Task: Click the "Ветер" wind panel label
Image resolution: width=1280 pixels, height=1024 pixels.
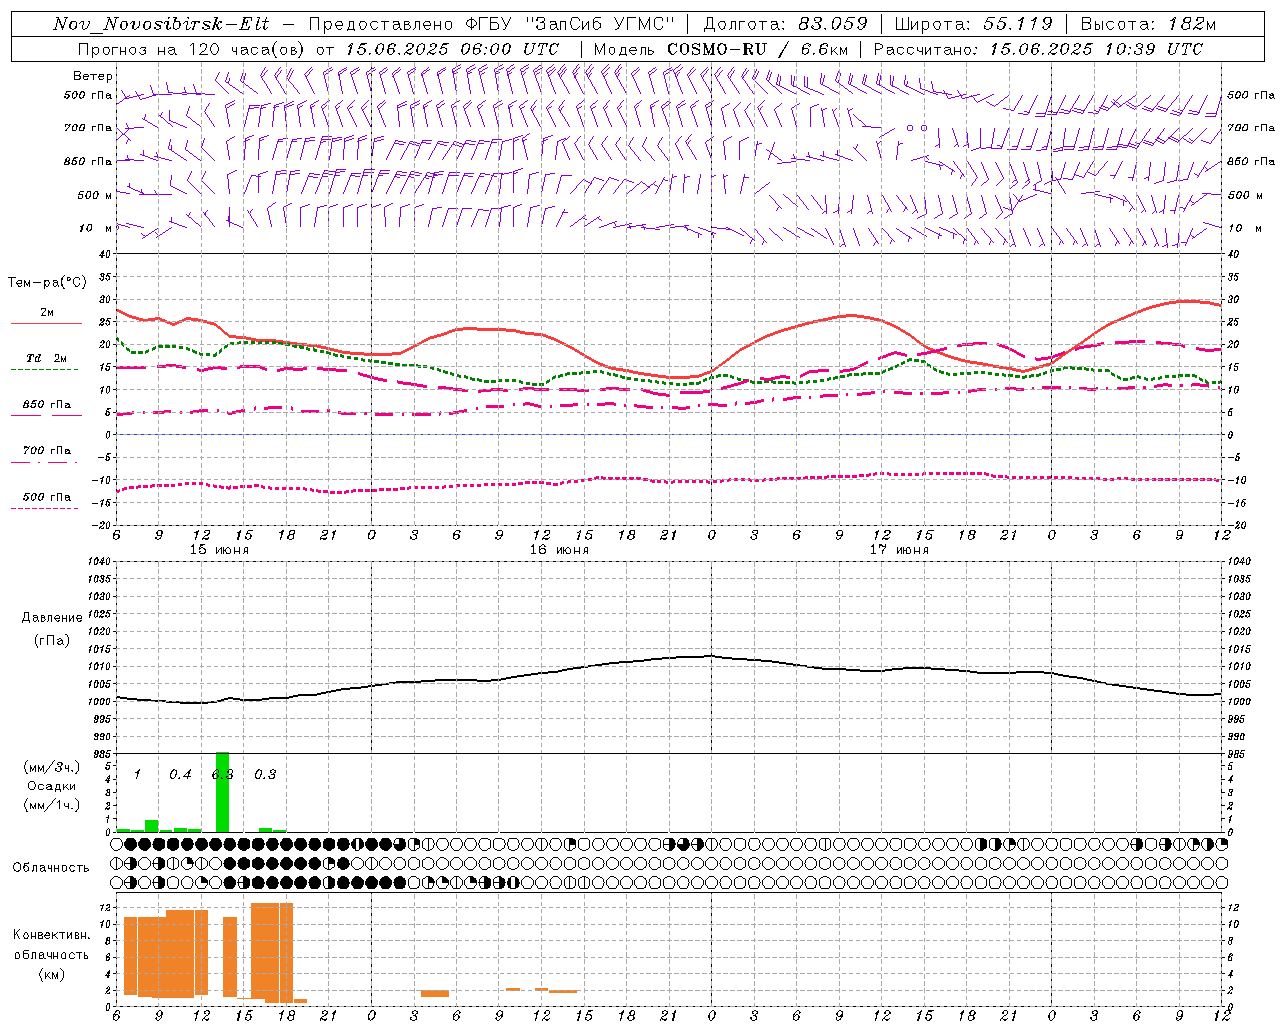Action: (x=93, y=76)
